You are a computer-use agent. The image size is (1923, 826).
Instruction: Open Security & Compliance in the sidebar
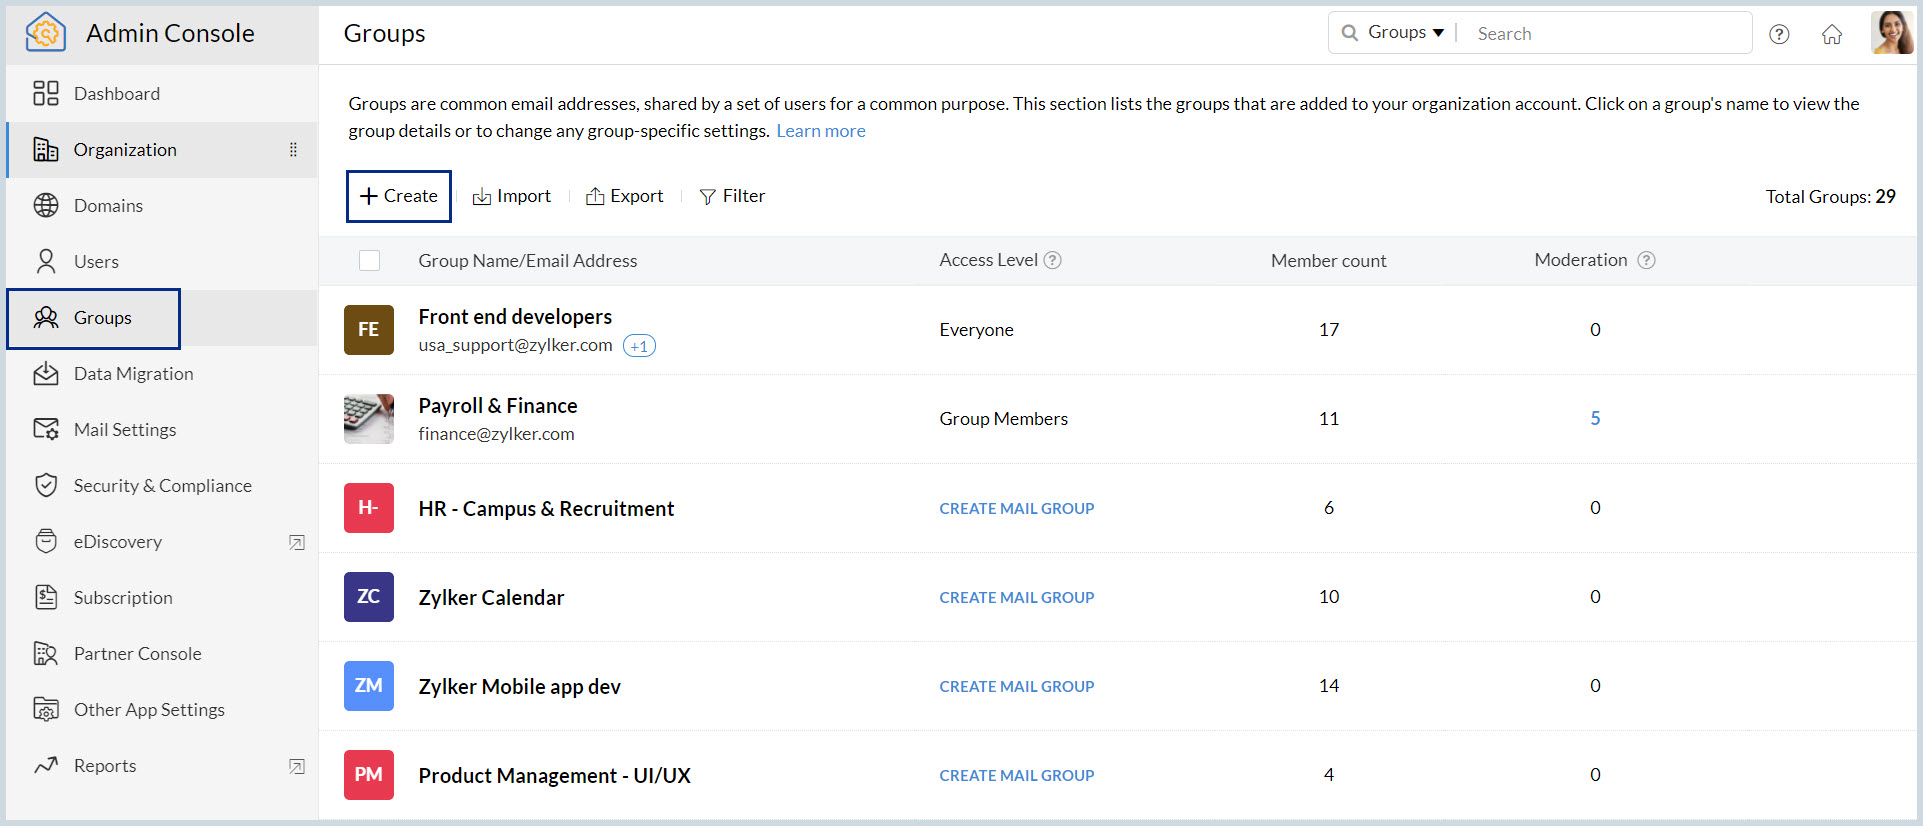(162, 486)
